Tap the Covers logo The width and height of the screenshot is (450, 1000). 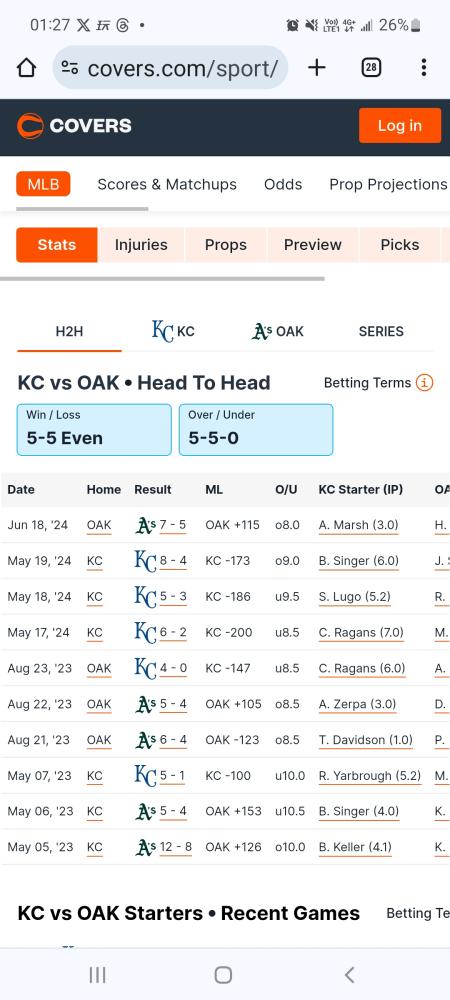74,126
